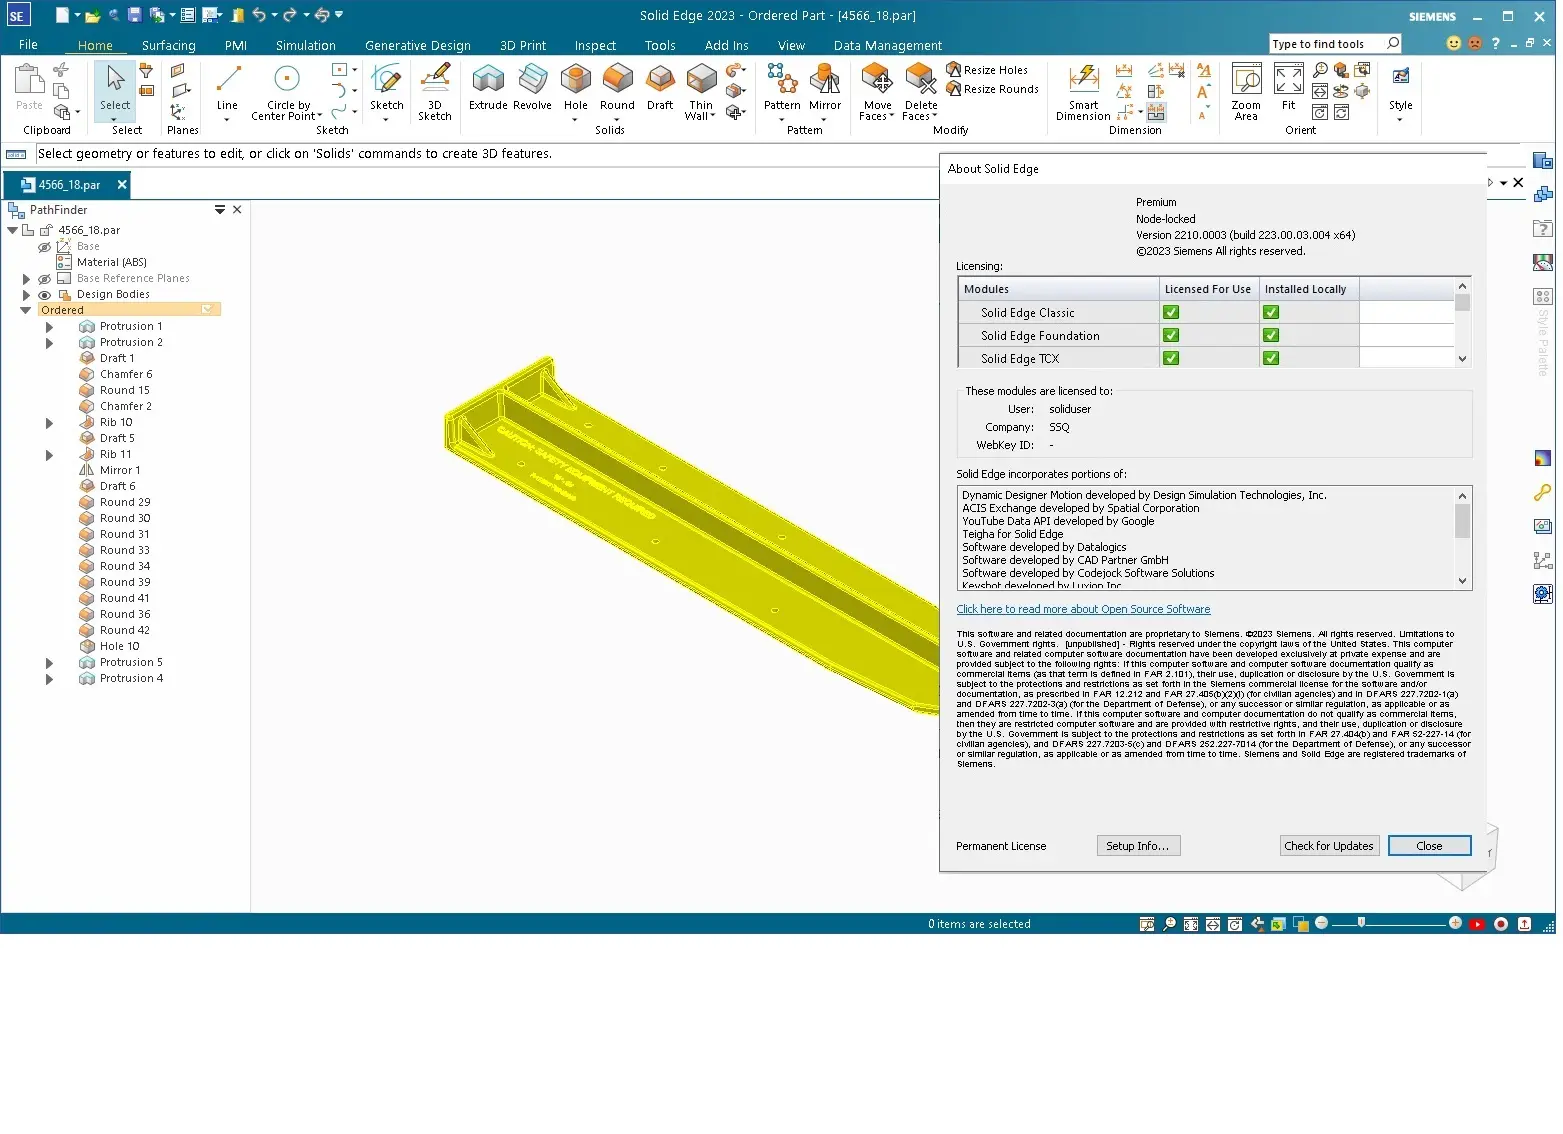Expand the Design Bodies node
This screenshot has width=1563, height=1134.
click(26, 295)
